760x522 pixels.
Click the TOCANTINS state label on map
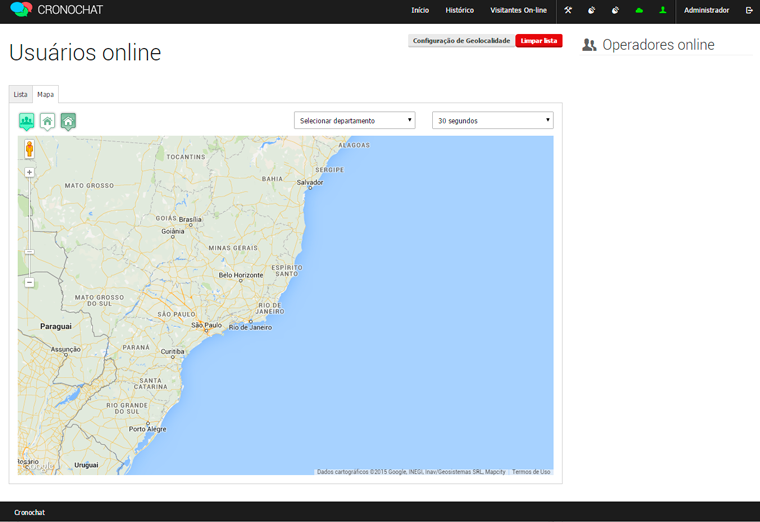click(186, 157)
